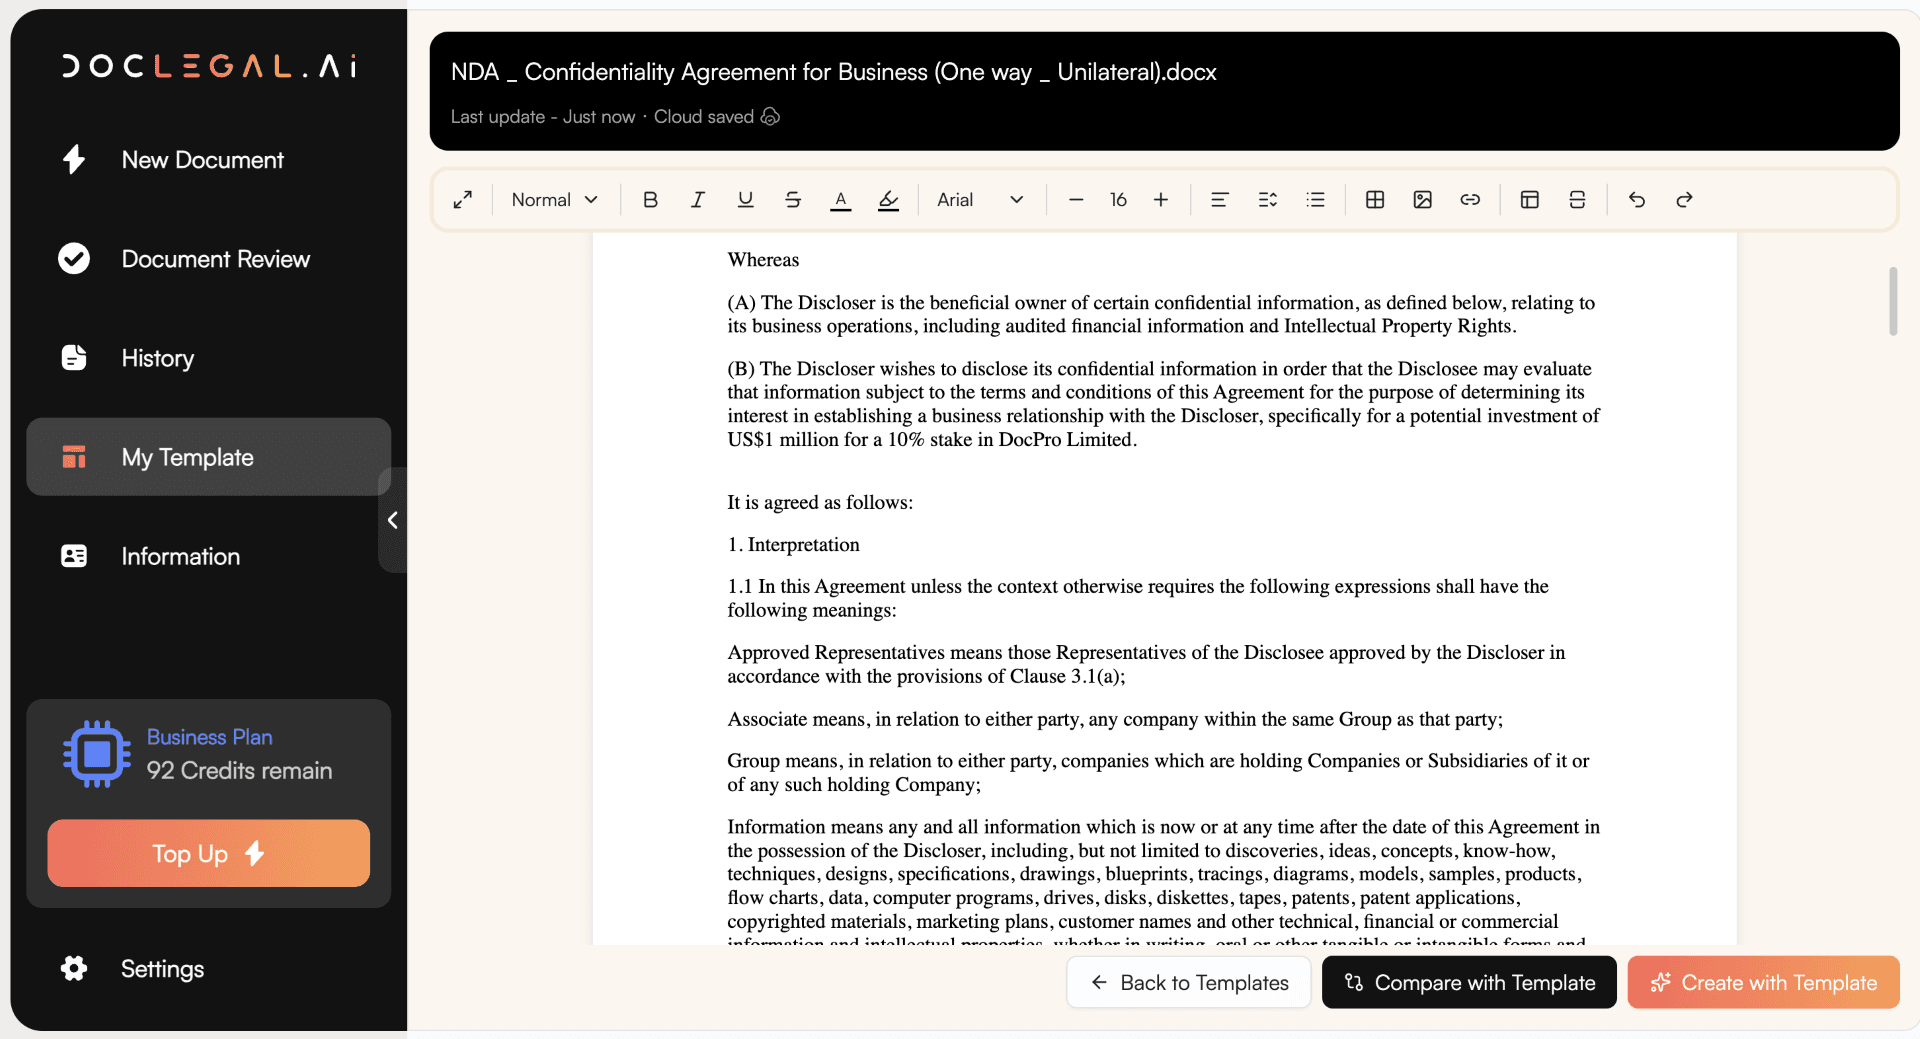Open New Document from sidebar
Viewport: 1920px width, 1039px height.
pyautogui.click(x=208, y=160)
